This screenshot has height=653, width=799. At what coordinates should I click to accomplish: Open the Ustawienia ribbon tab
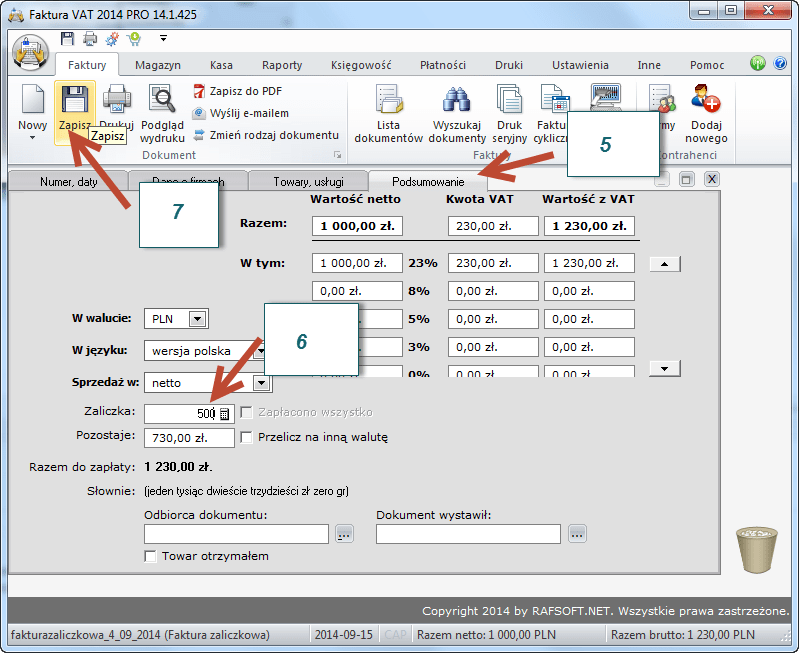[580, 65]
